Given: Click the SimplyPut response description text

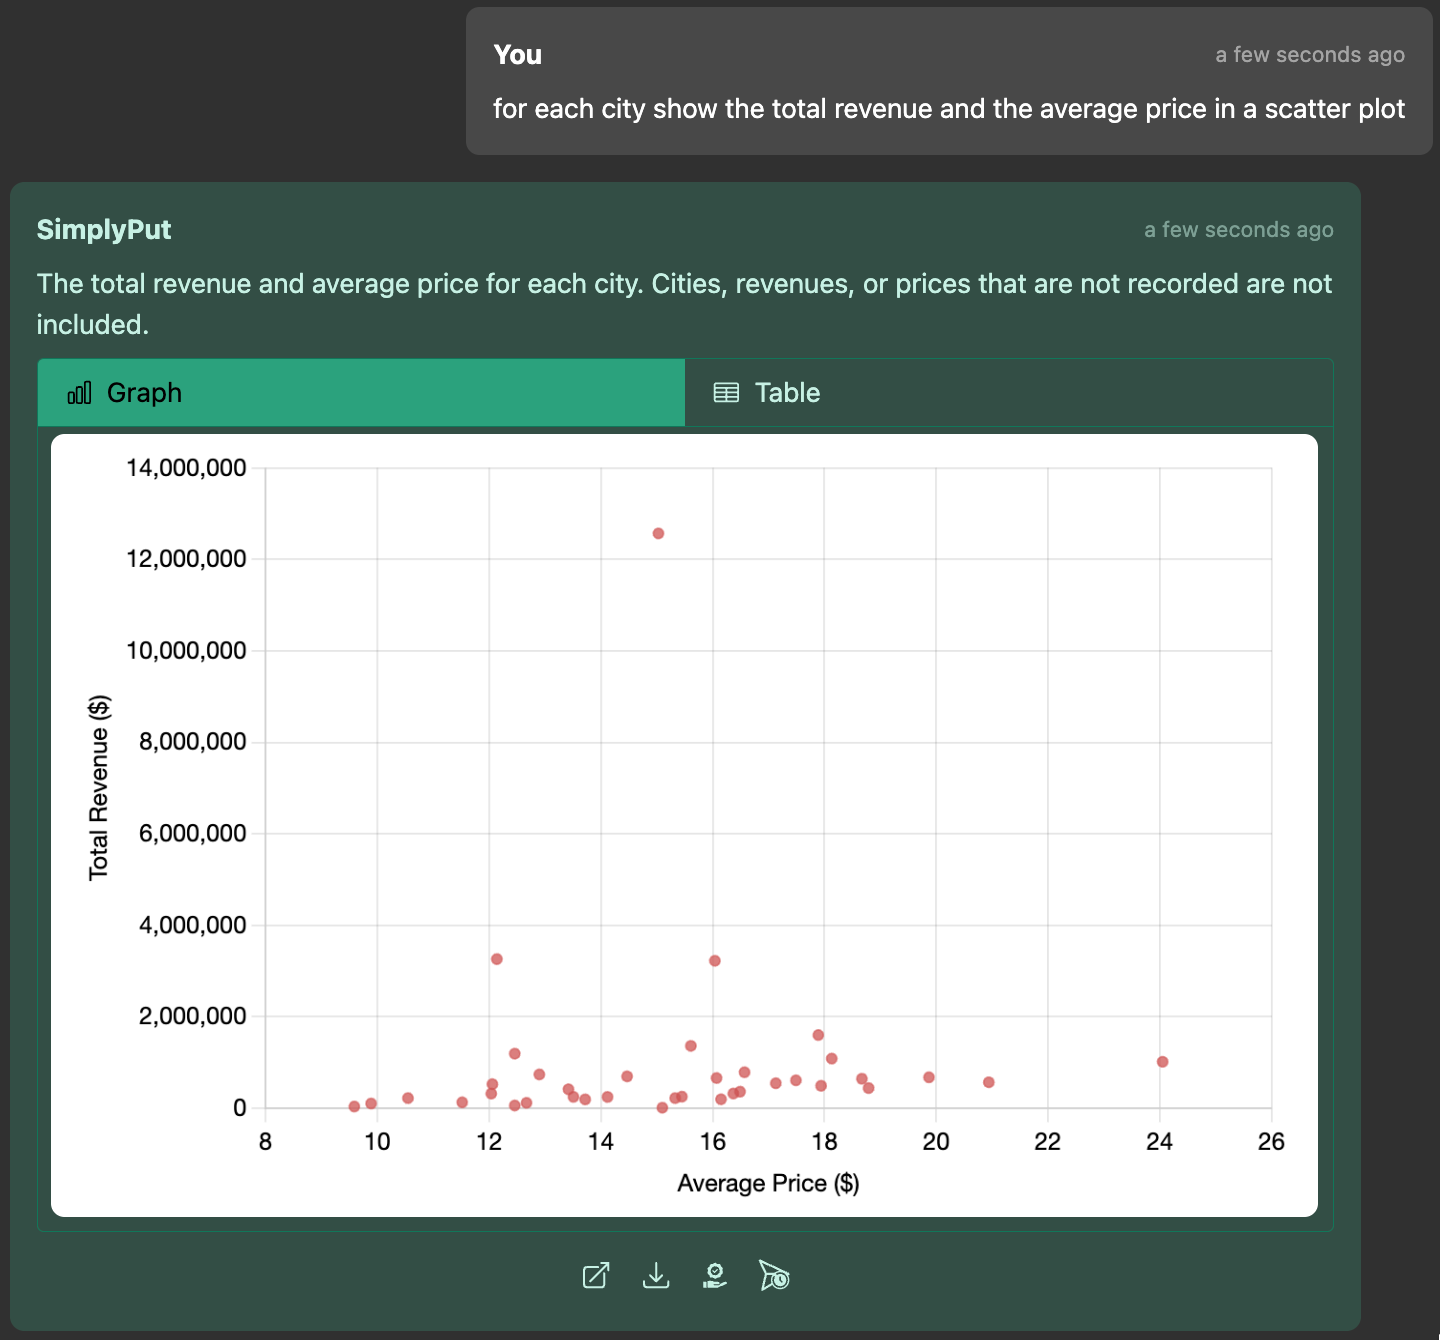Looking at the screenshot, I should click(x=685, y=304).
